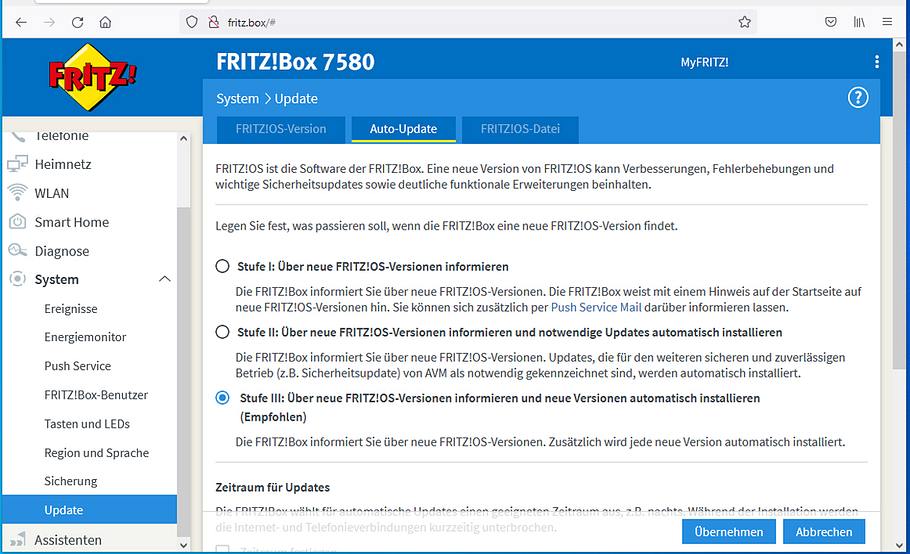Bookmark page with the star icon
The height and width of the screenshot is (554, 910).
tap(744, 22)
